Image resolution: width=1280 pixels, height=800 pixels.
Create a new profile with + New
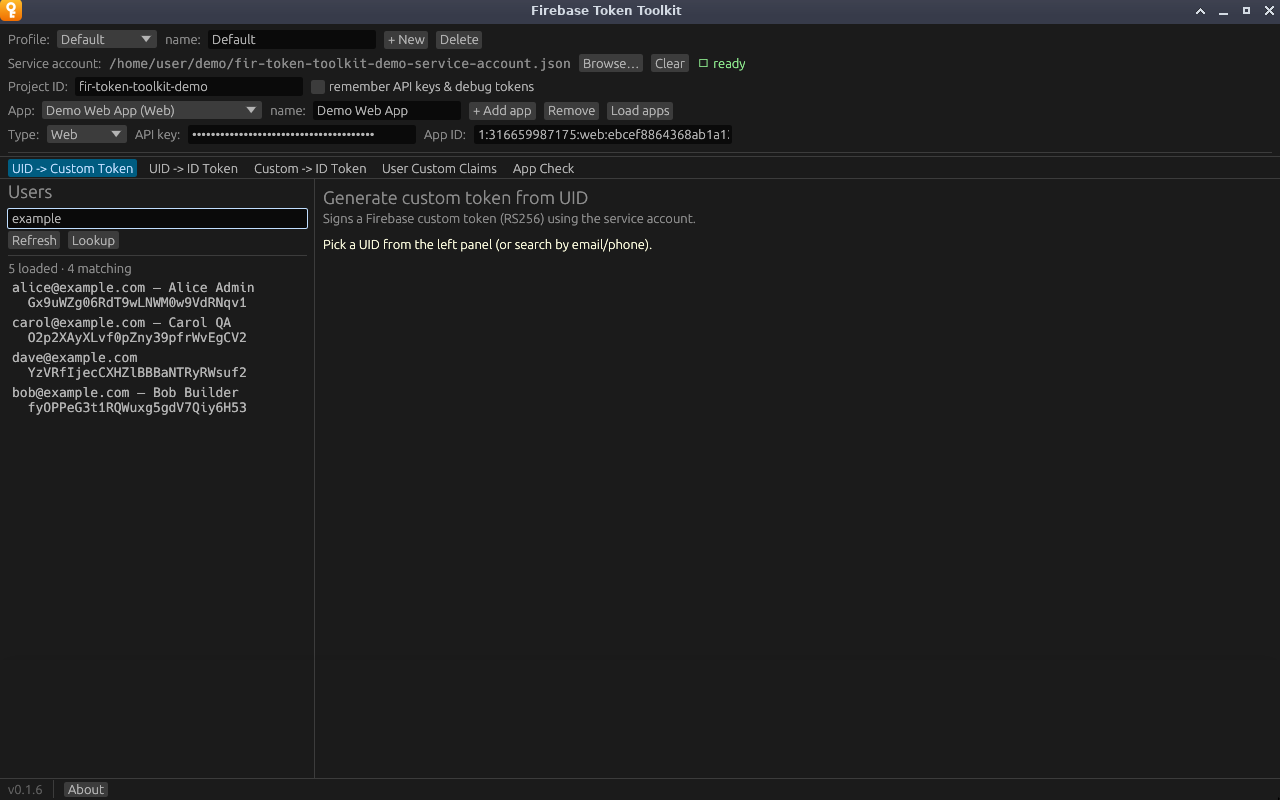pos(406,39)
